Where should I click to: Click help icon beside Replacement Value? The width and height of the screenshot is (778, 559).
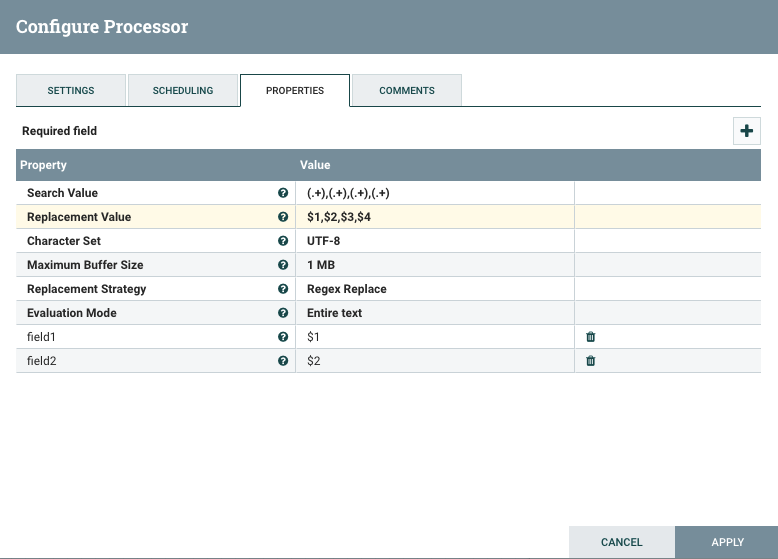(283, 217)
